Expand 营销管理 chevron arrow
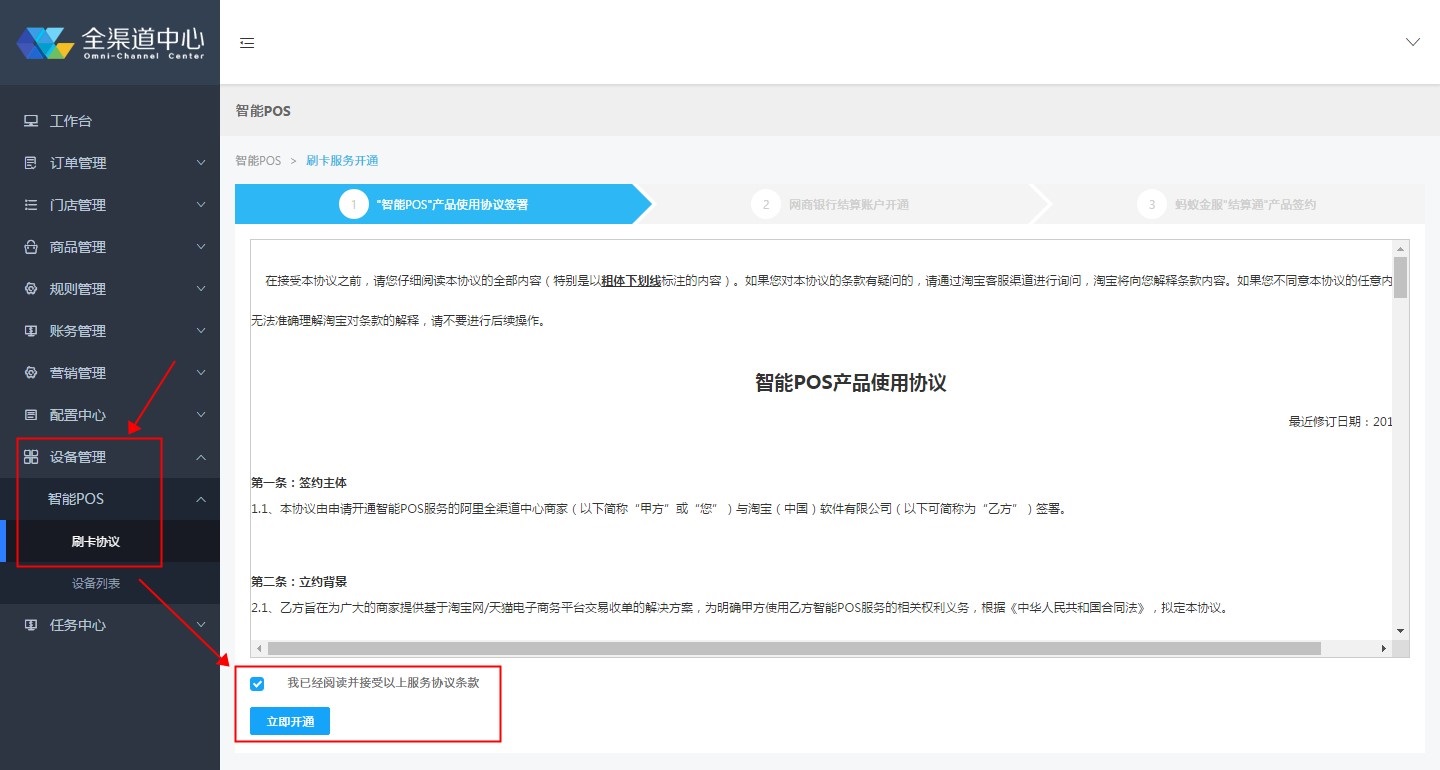 [201, 373]
